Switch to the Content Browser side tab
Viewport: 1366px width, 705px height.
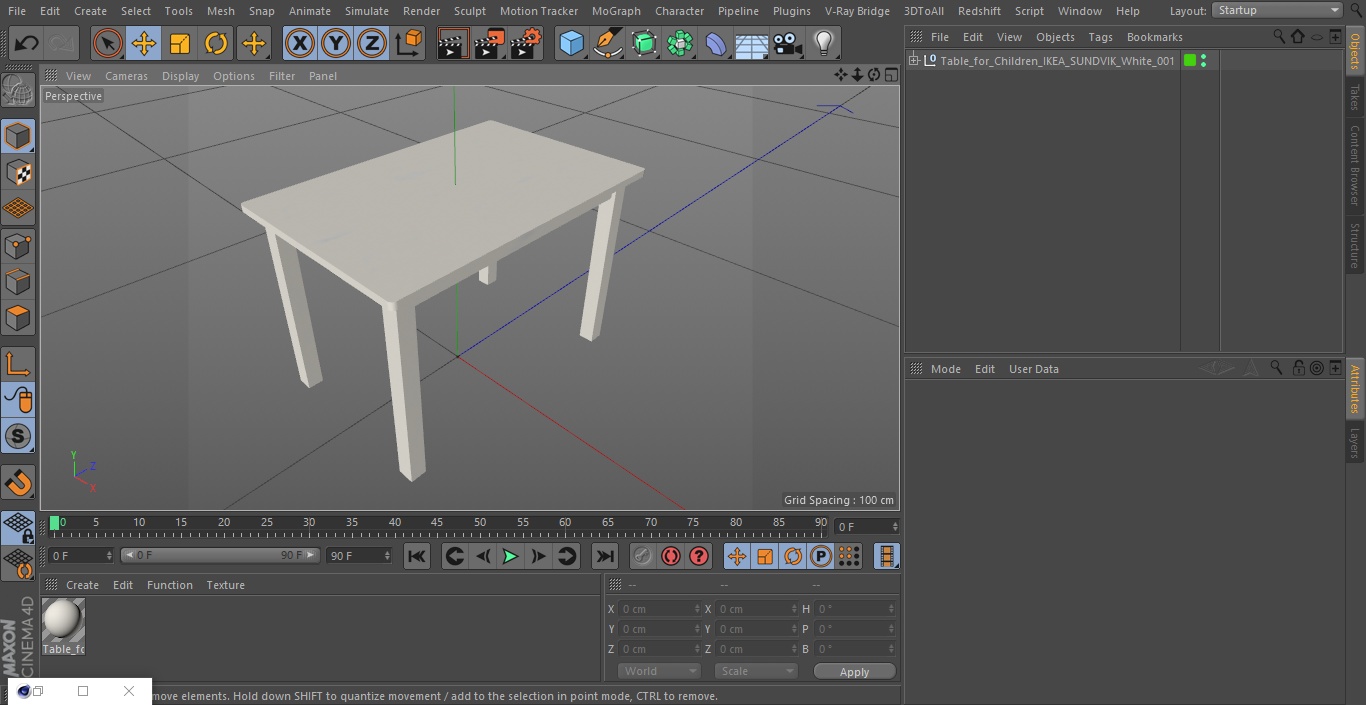pos(1355,165)
